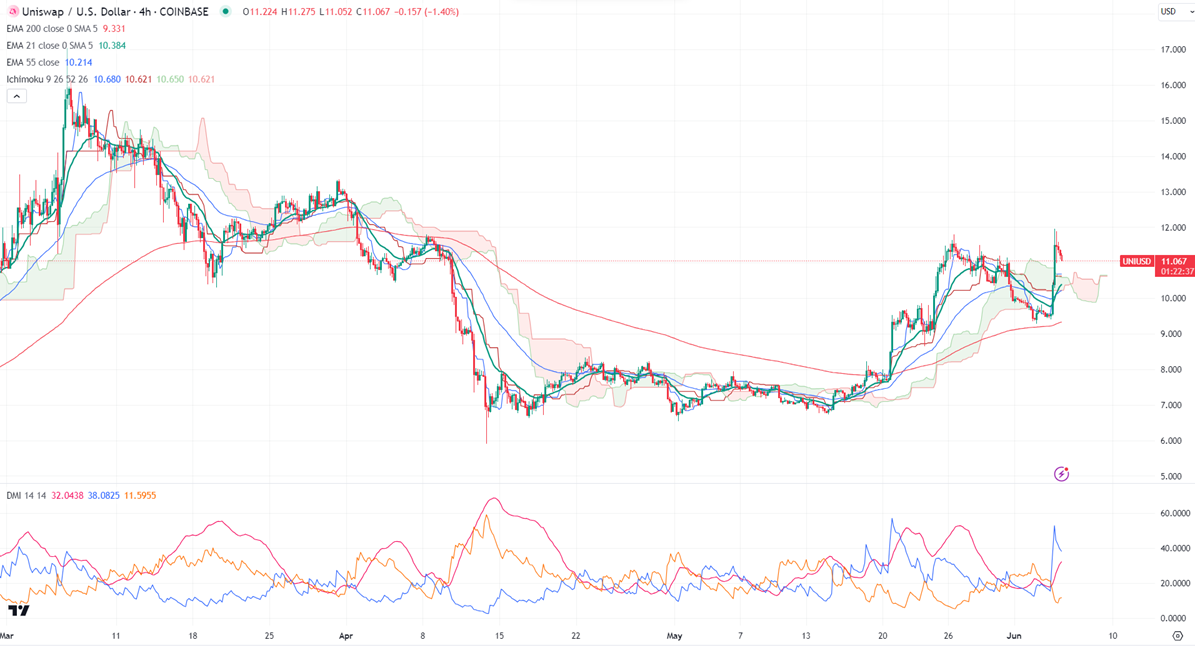
Task: Click the 17.000 price axis label
Action: [1173, 50]
